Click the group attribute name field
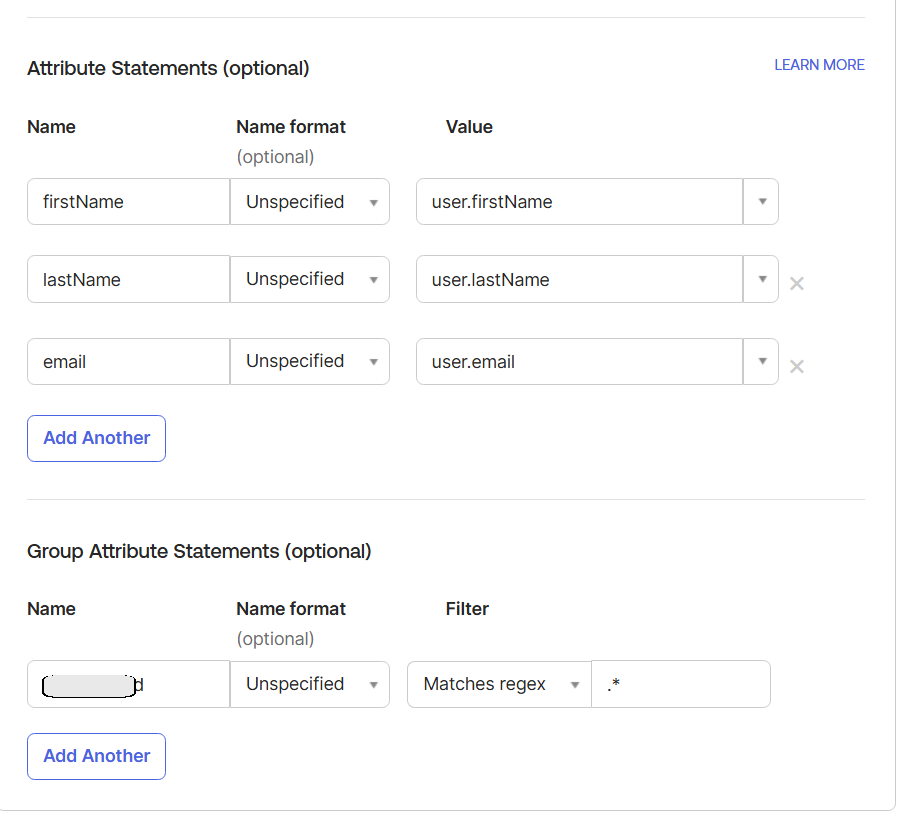Screen dimensions: 900x816 pos(129,684)
